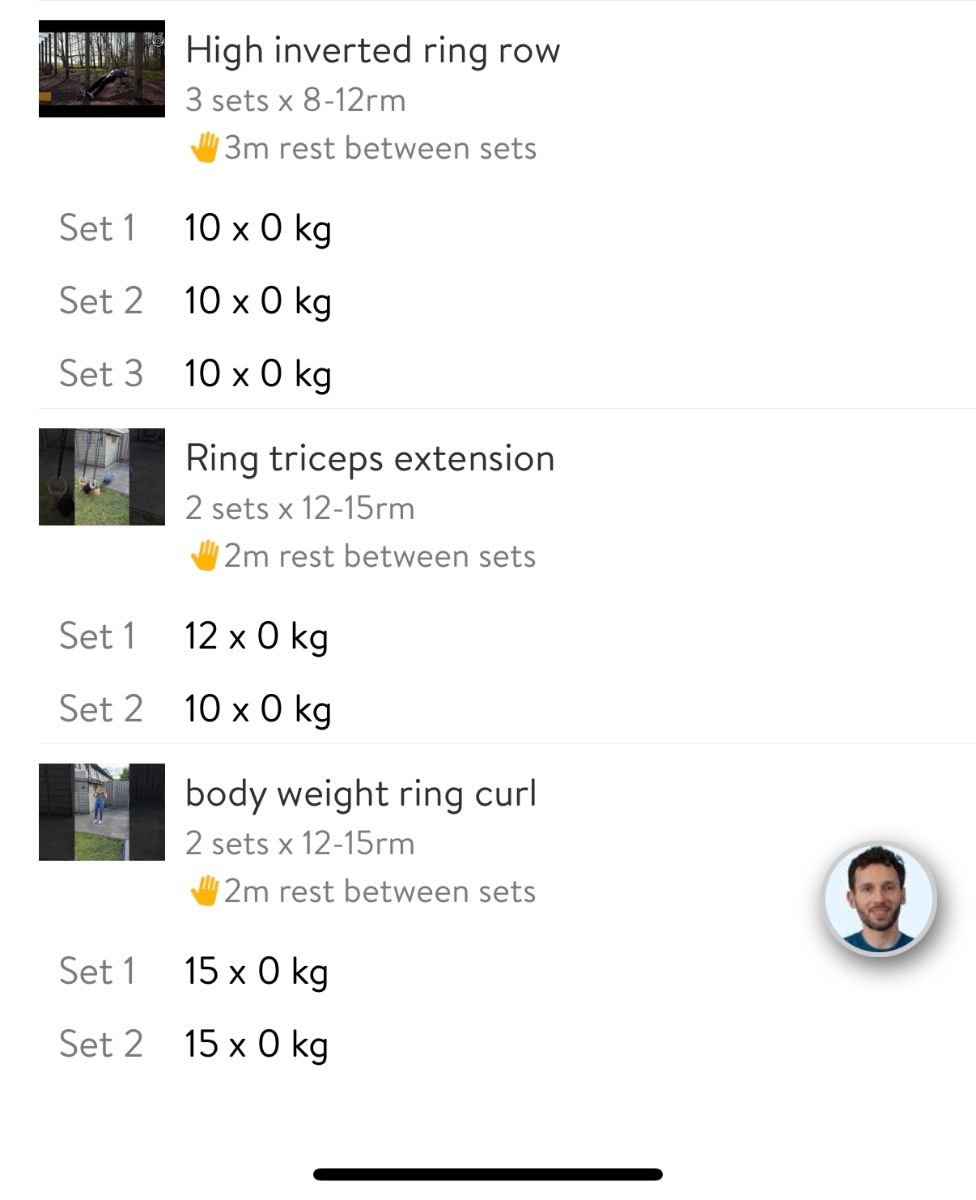Open the Ring triceps extension exercise
The width and height of the screenshot is (976, 1200).
[x=369, y=459]
